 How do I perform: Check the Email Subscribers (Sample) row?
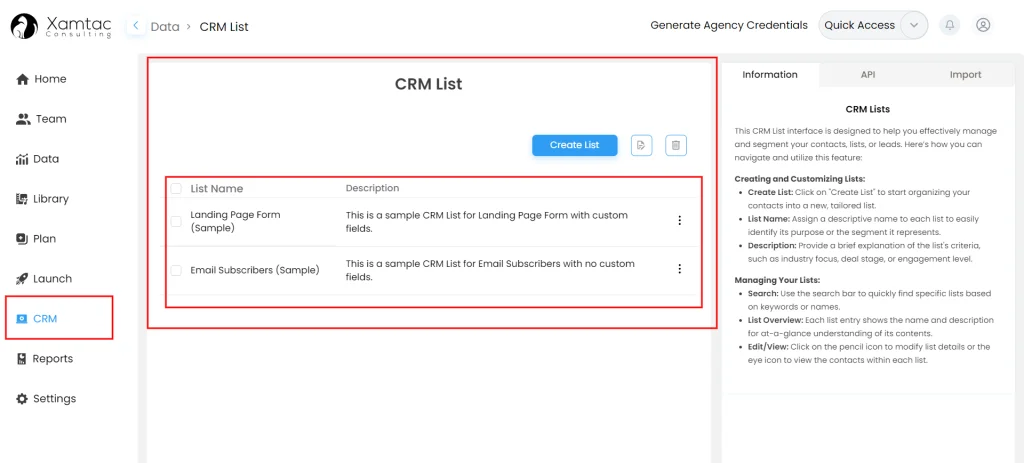[x=176, y=270]
